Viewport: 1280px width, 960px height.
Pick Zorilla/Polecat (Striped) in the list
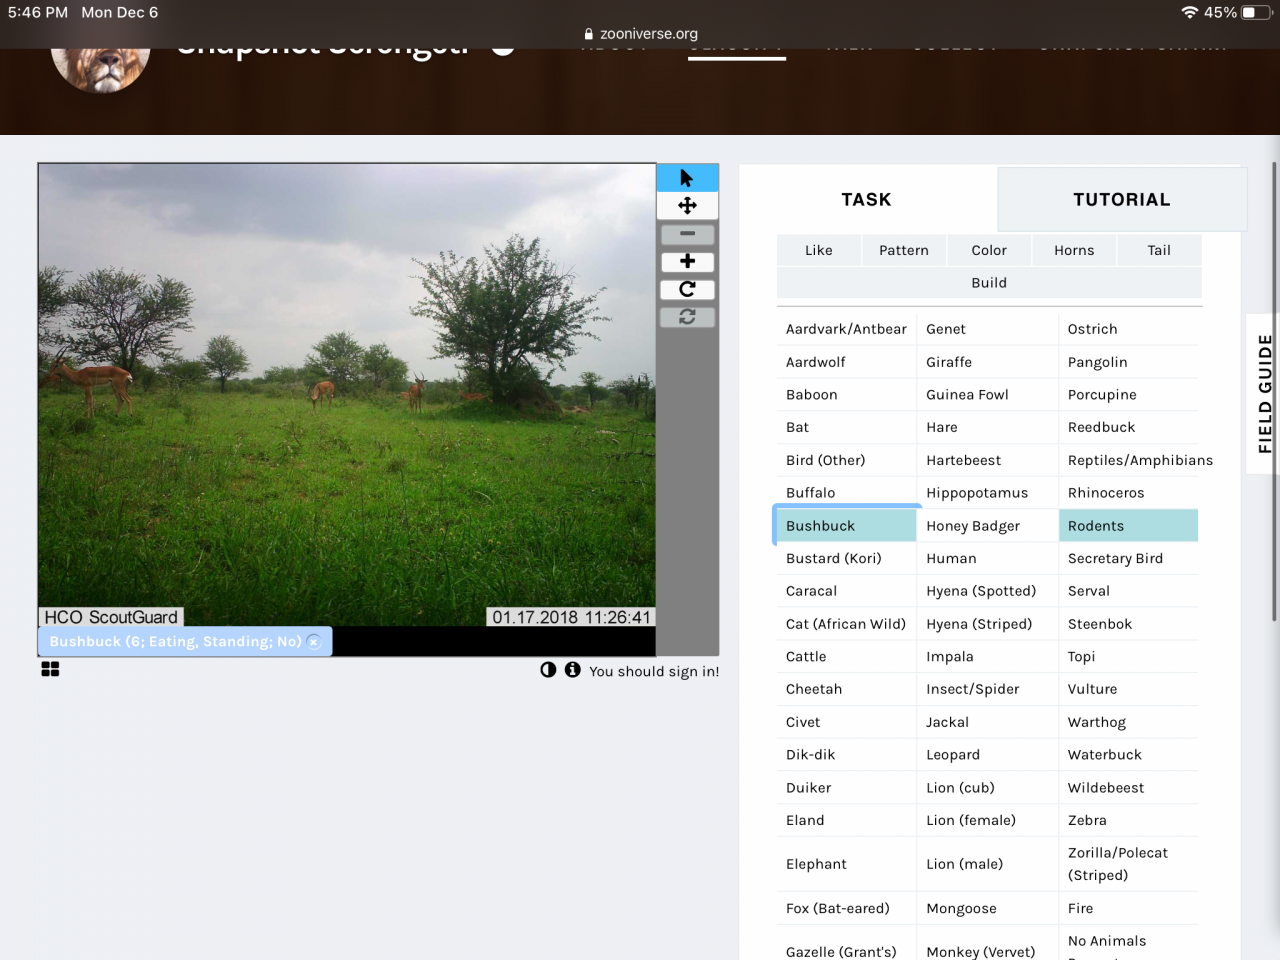point(1128,864)
